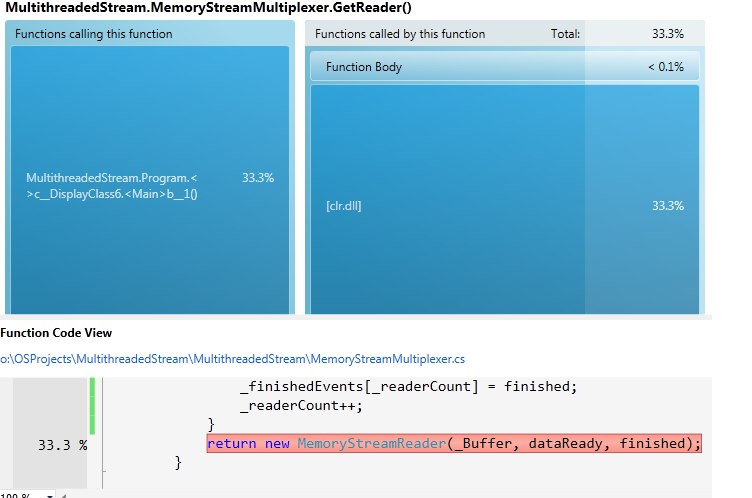Click the 'Functions called by this function' header
The height and width of the screenshot is (498, 752).
[x=400, y=34]
